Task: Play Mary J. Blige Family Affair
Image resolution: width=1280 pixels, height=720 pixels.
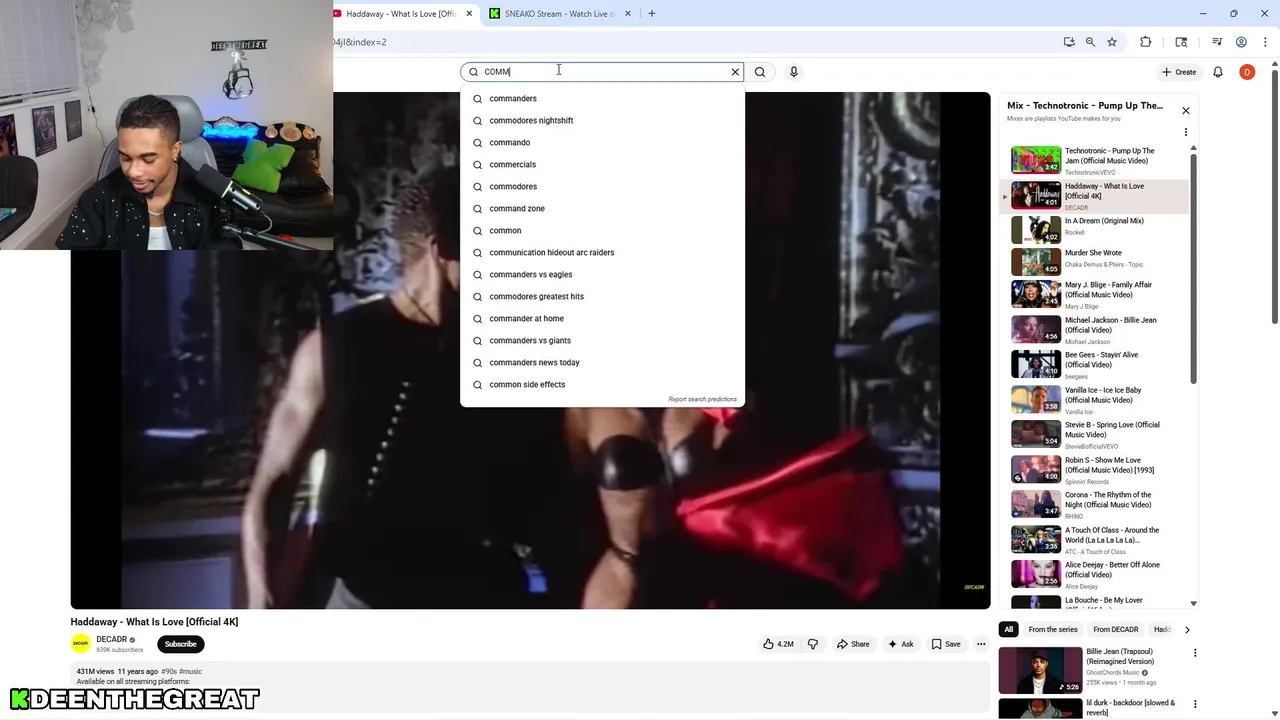Action: (1096, 295)
